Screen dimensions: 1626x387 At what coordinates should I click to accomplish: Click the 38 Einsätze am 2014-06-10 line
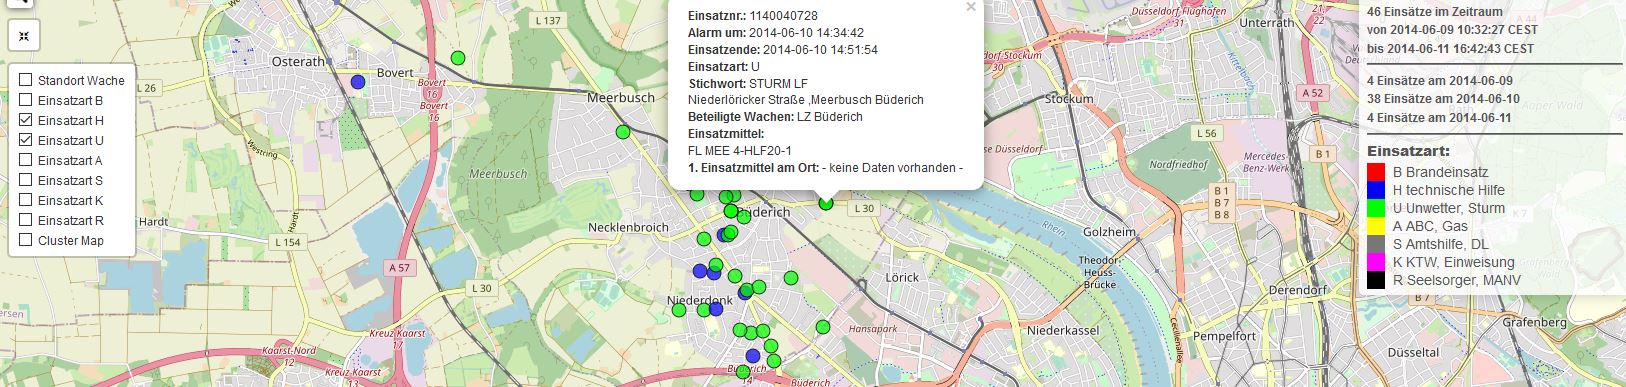[1443, 99]
